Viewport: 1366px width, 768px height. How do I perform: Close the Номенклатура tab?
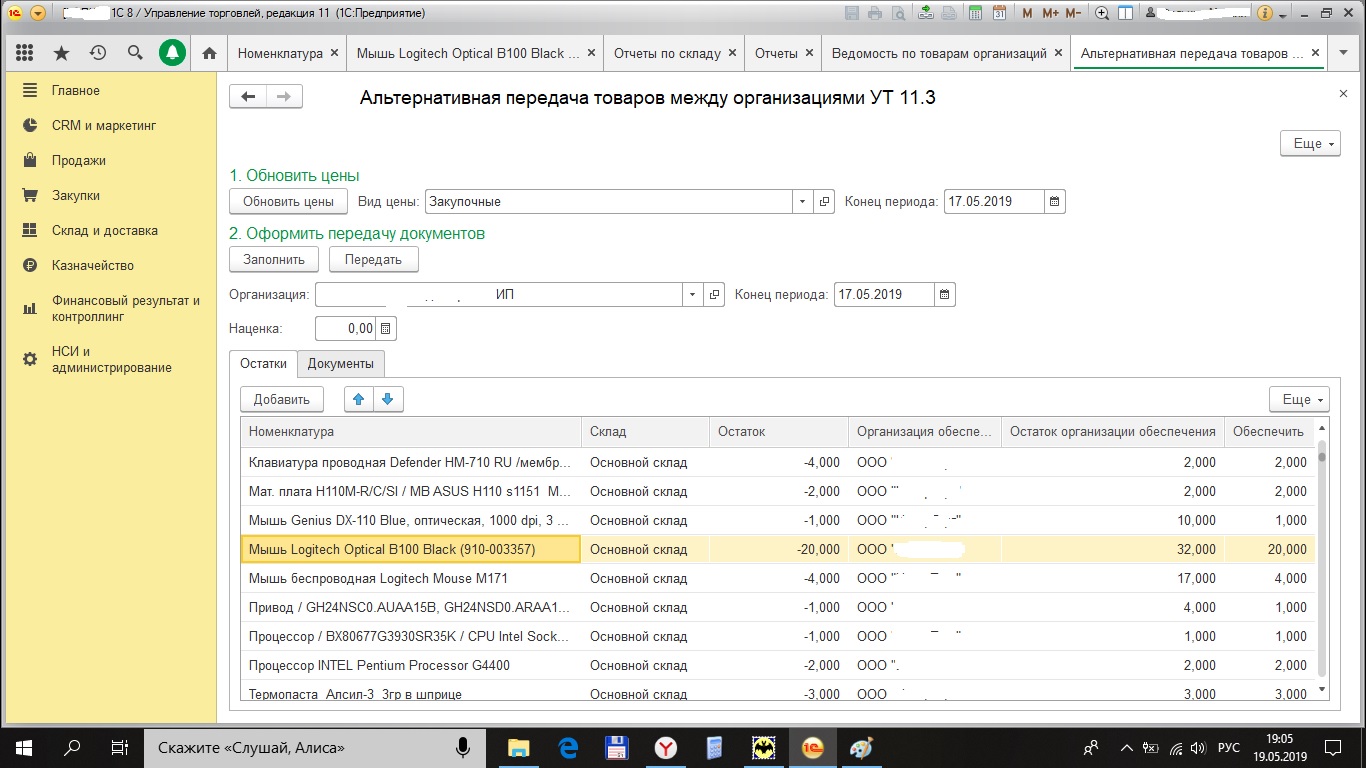pos(335,53)
